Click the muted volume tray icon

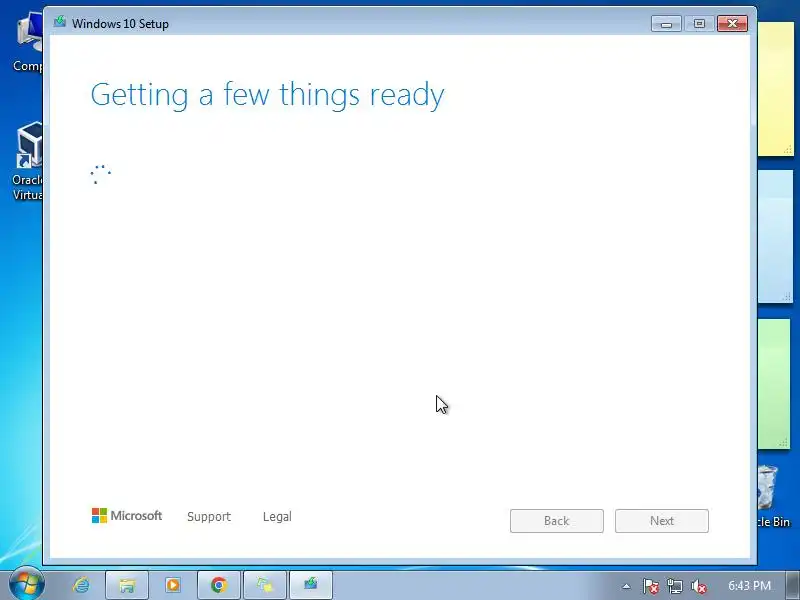[x=698, y=586]
